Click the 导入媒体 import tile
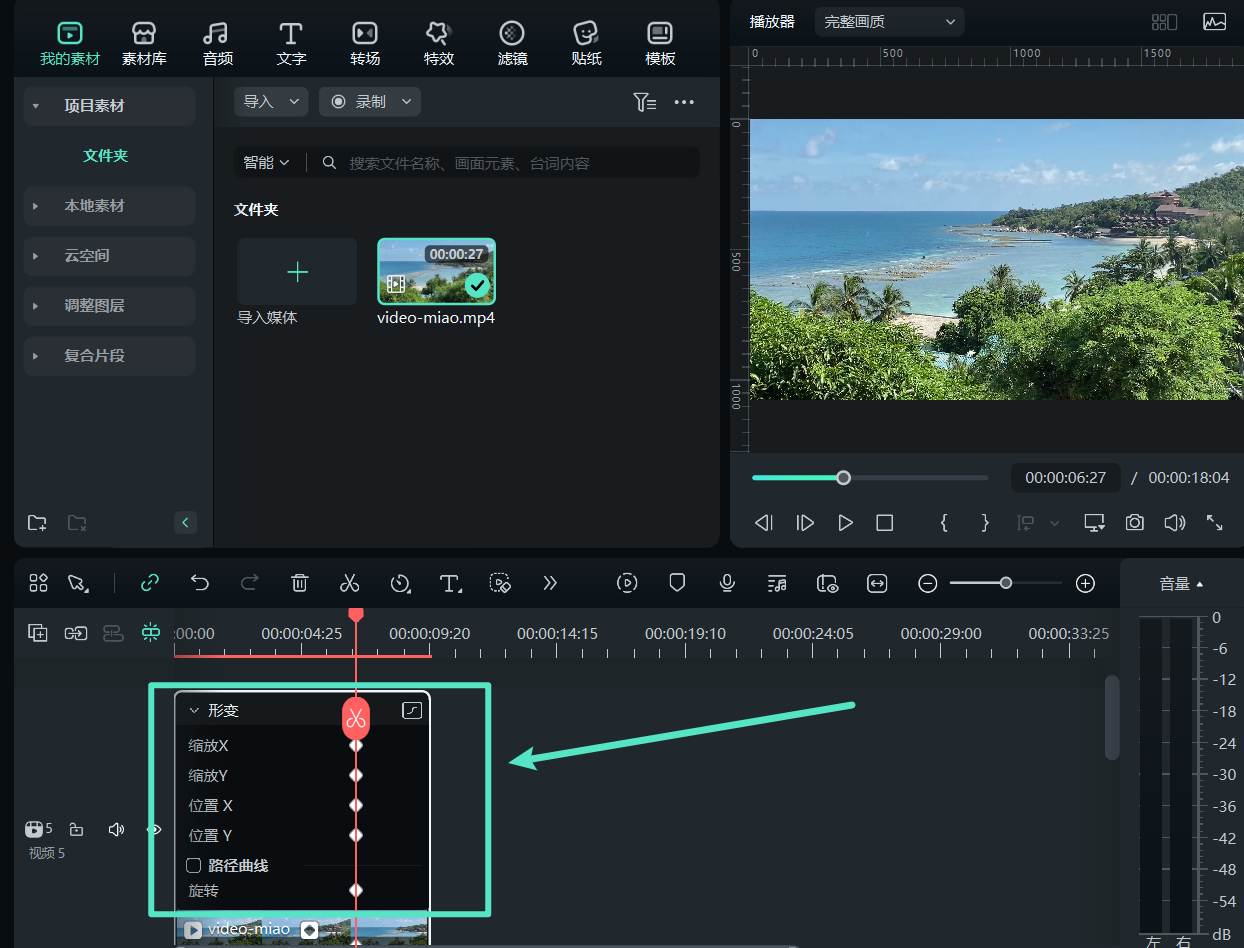The height and width of the screenshot is (948, 1244). [x=297, y=272]
